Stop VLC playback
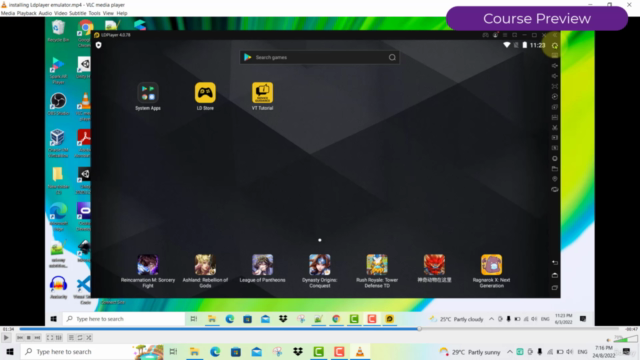The width and height of the screenshot is (640, 360). click(x=29, y=338)
